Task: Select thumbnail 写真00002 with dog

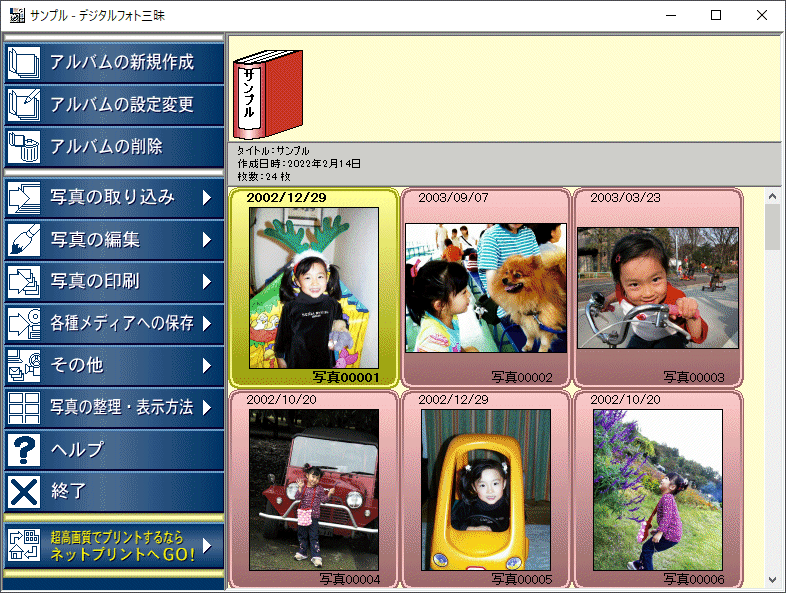Action: 486,288
